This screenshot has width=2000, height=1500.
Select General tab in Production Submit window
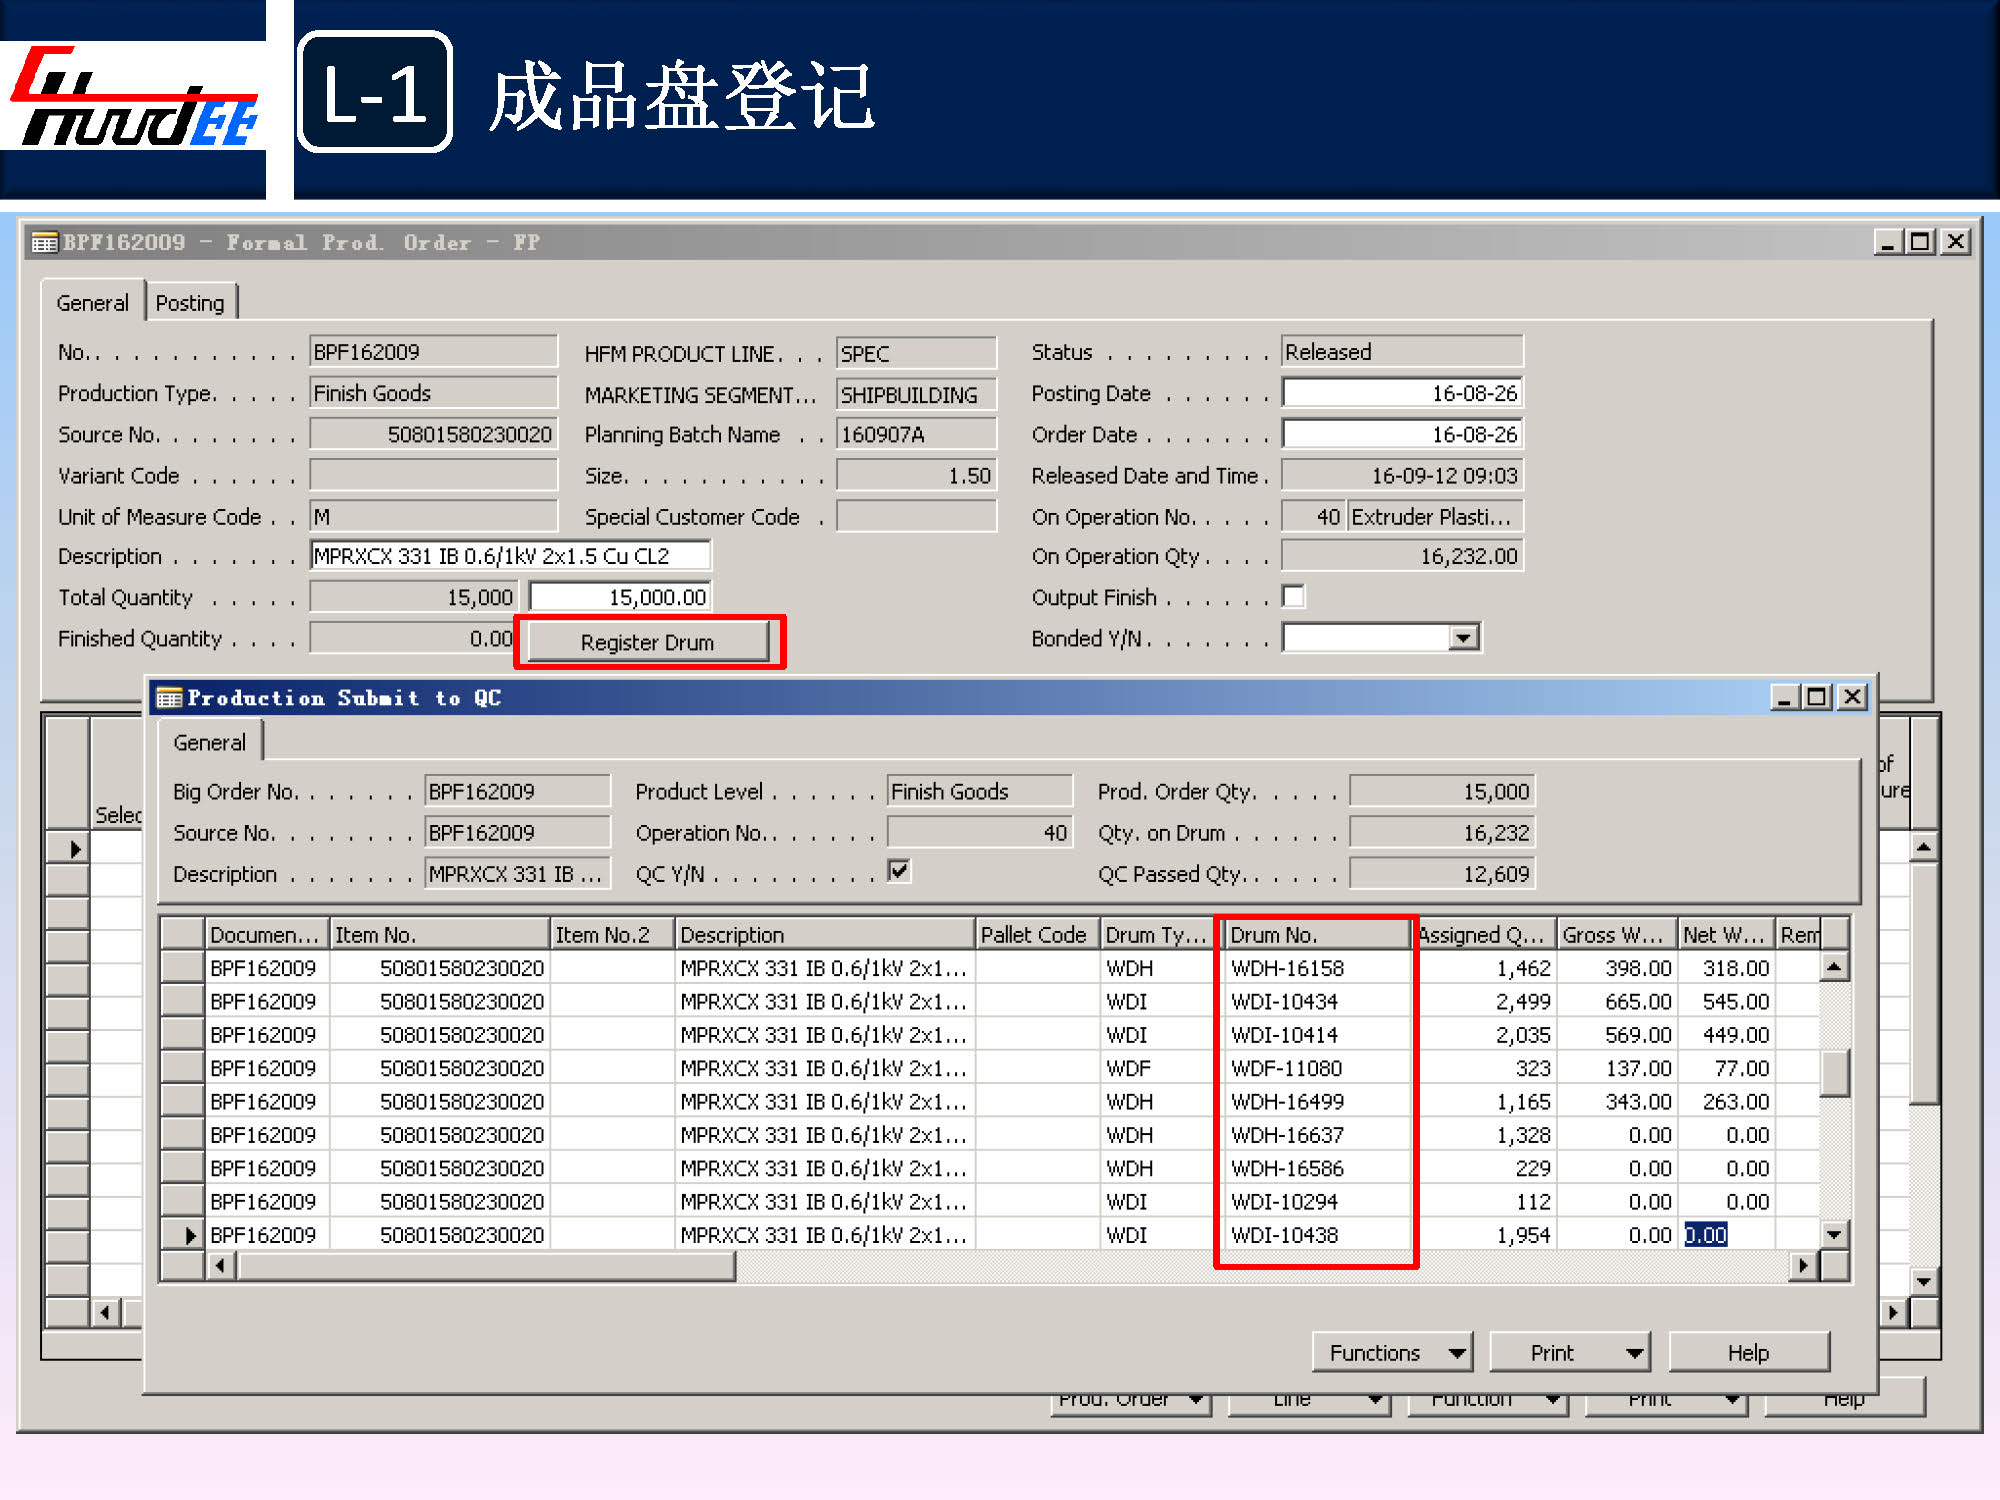pos(209,743)
